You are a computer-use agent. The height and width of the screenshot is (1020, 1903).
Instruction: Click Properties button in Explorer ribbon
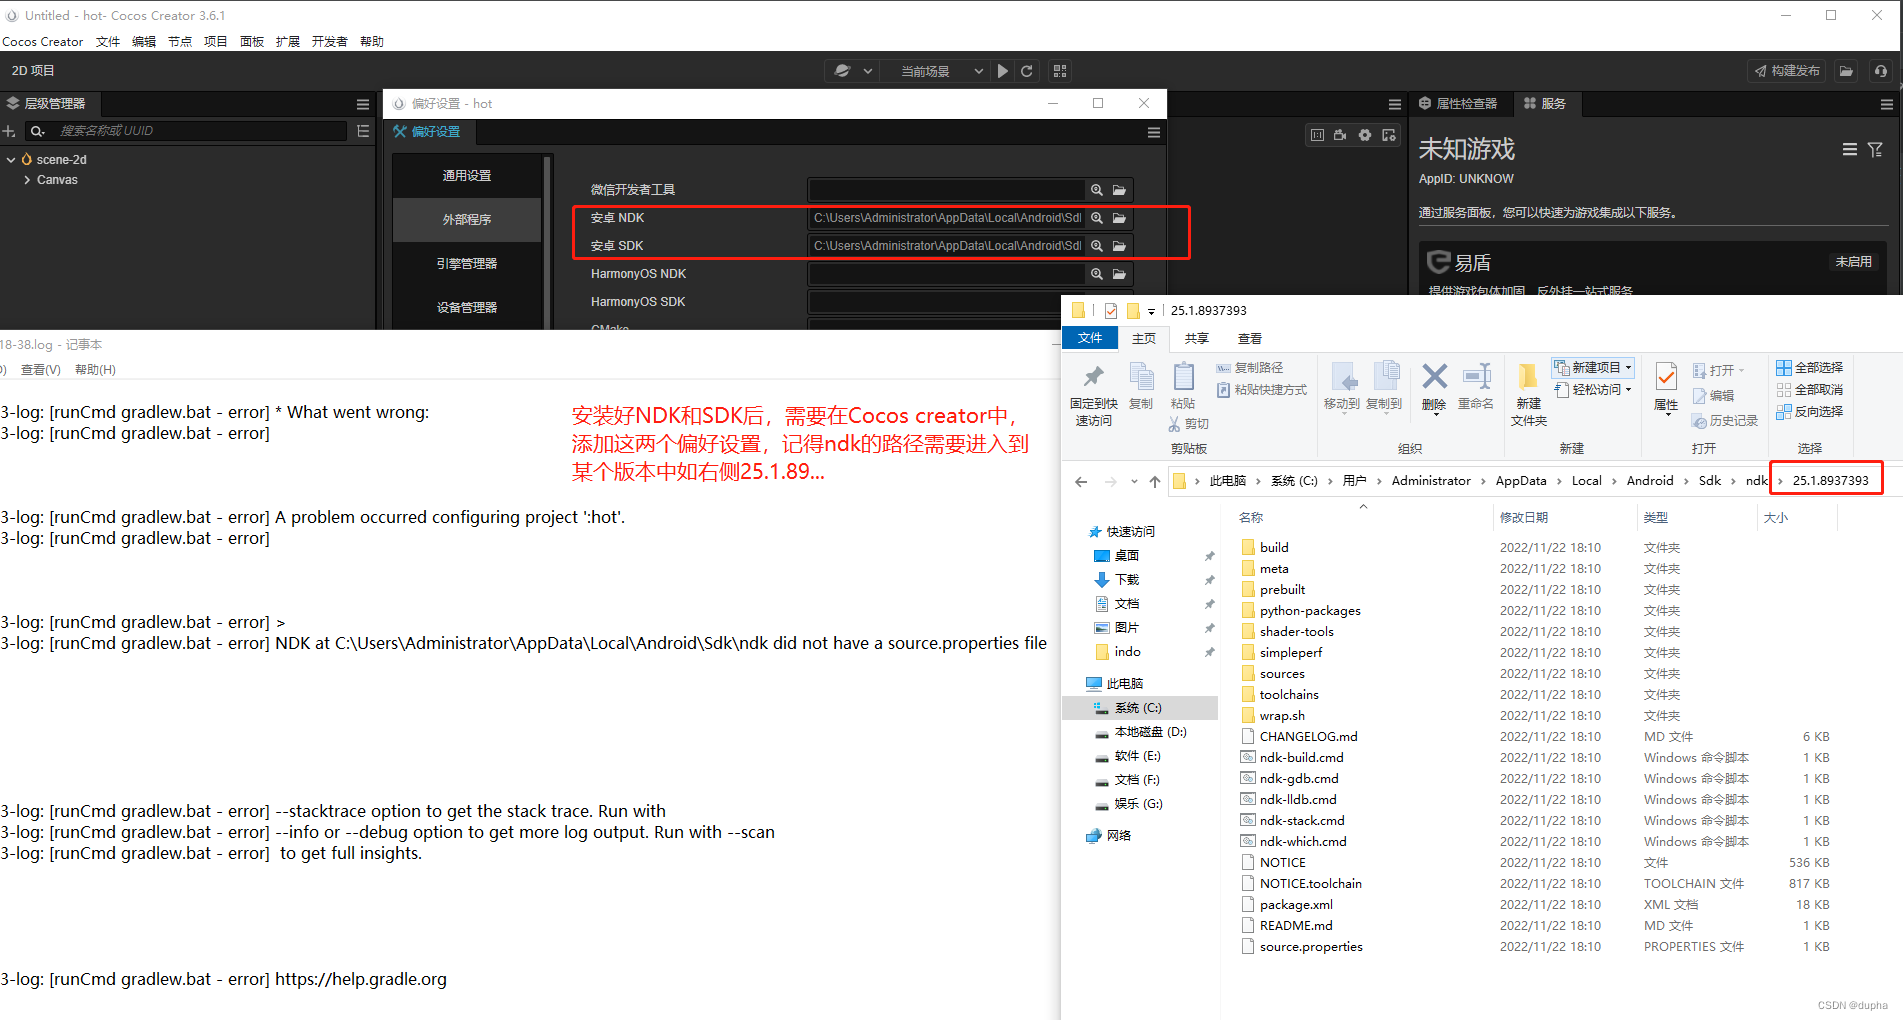[x=1666, y=388]
